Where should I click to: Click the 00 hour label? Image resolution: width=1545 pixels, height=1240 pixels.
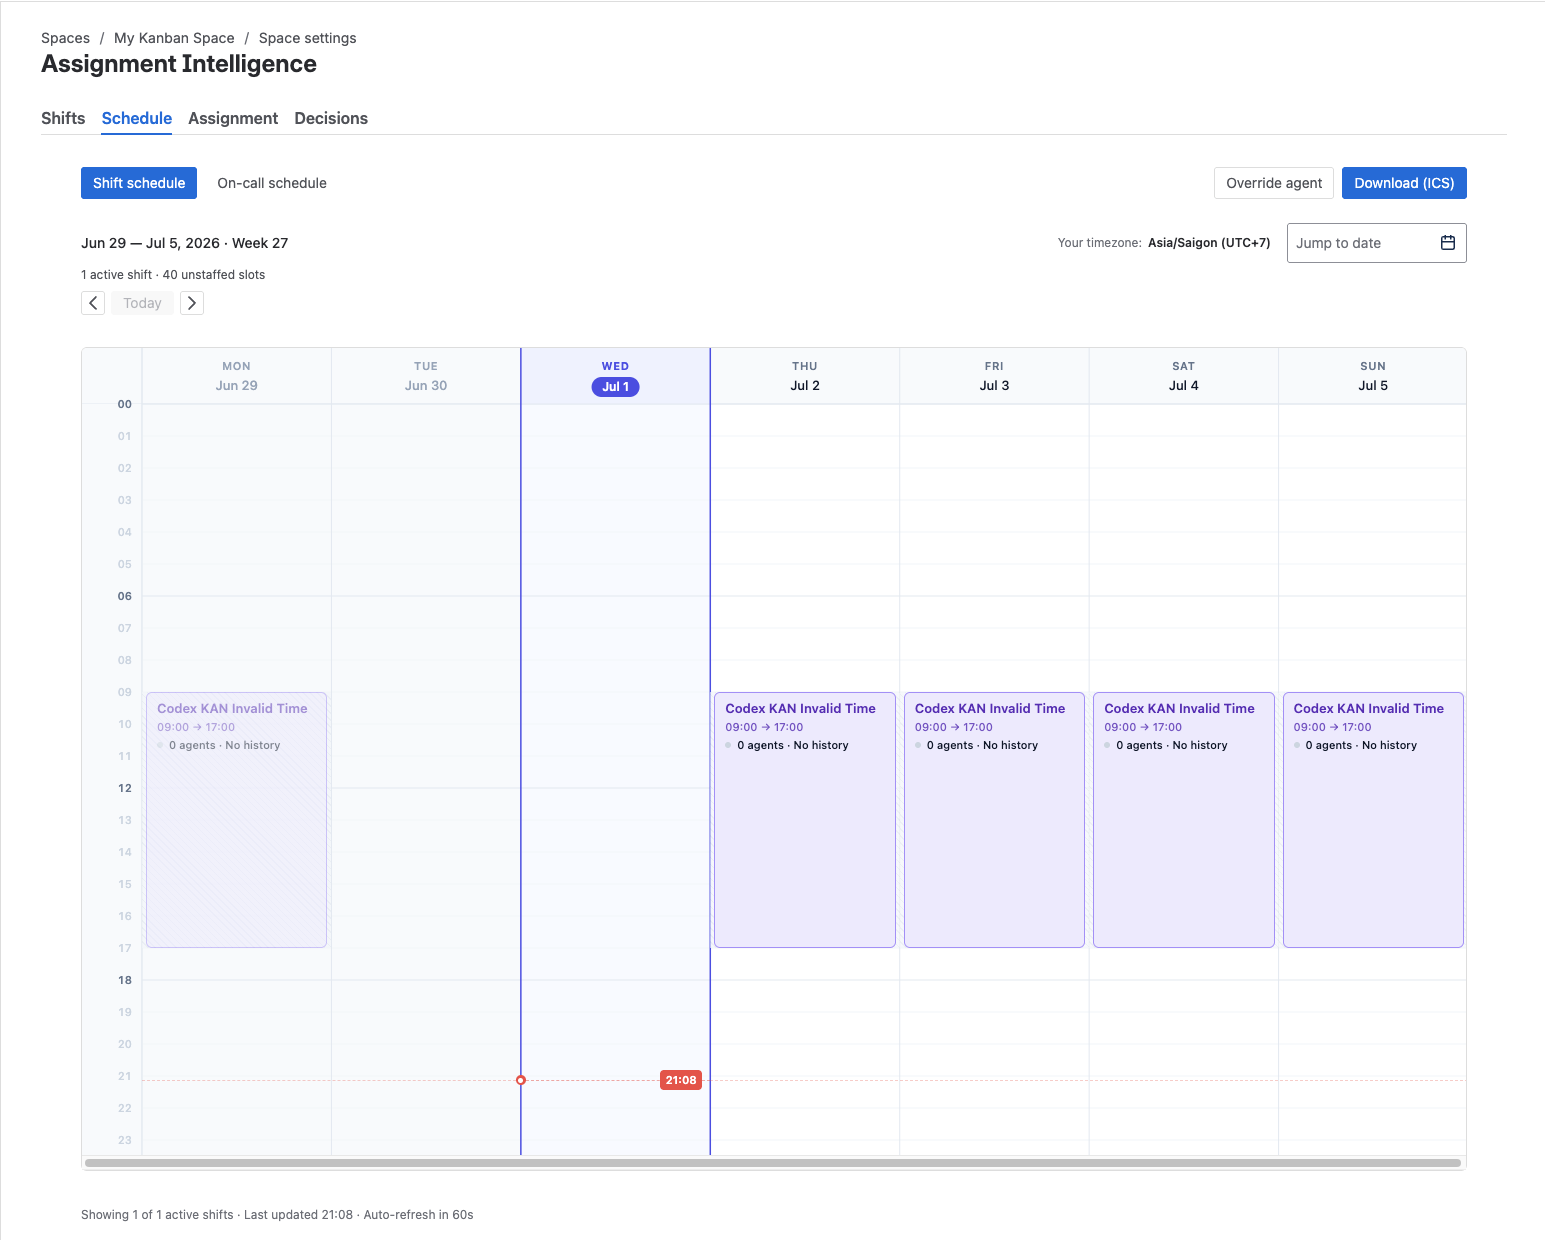(125, 404)
